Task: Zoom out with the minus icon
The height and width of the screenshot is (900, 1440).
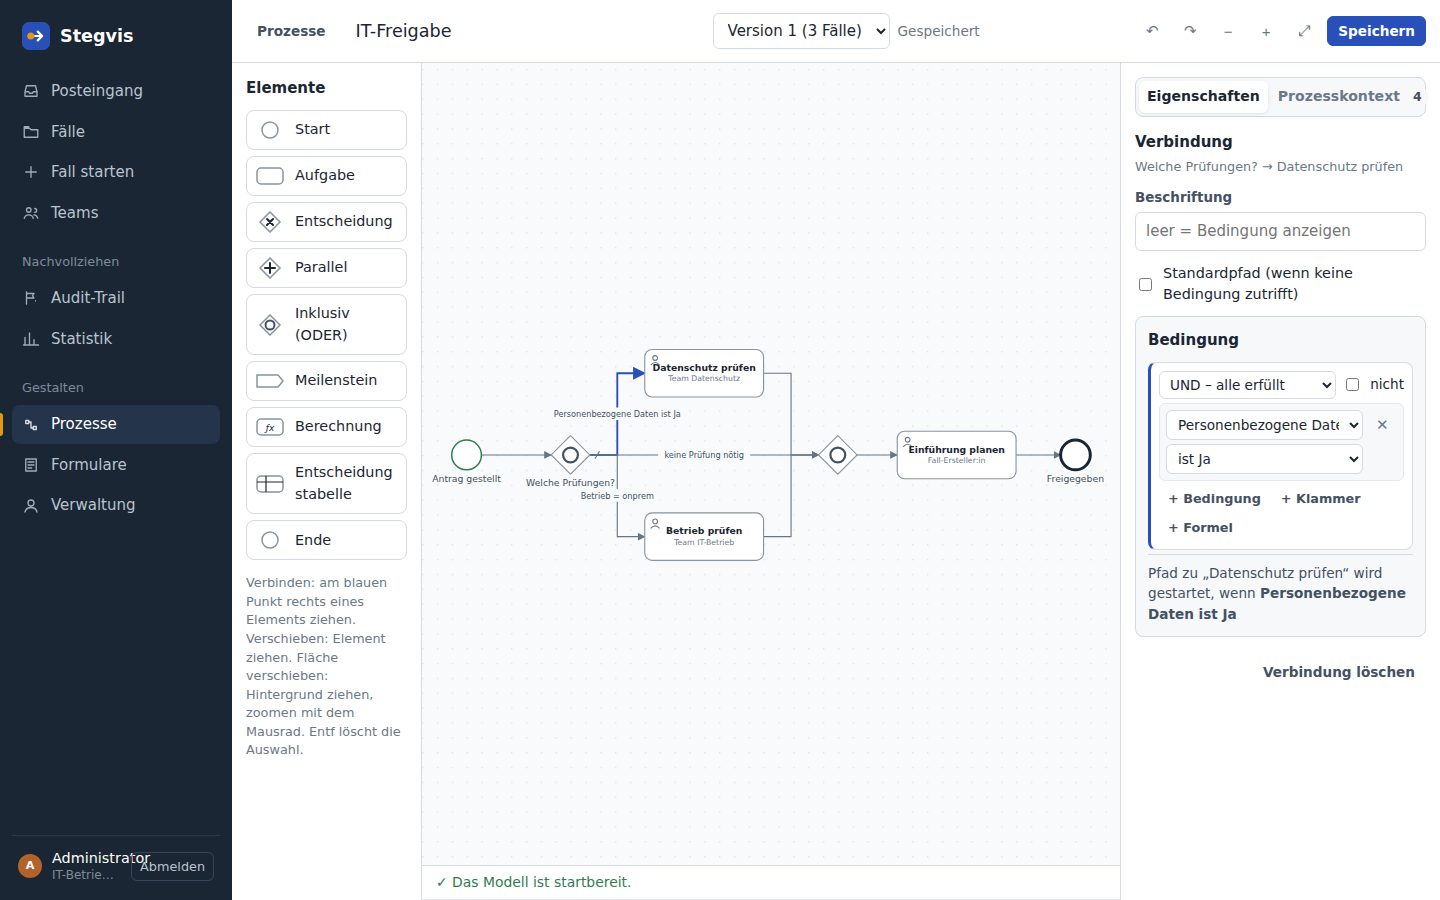Action: coord(1228,31)
